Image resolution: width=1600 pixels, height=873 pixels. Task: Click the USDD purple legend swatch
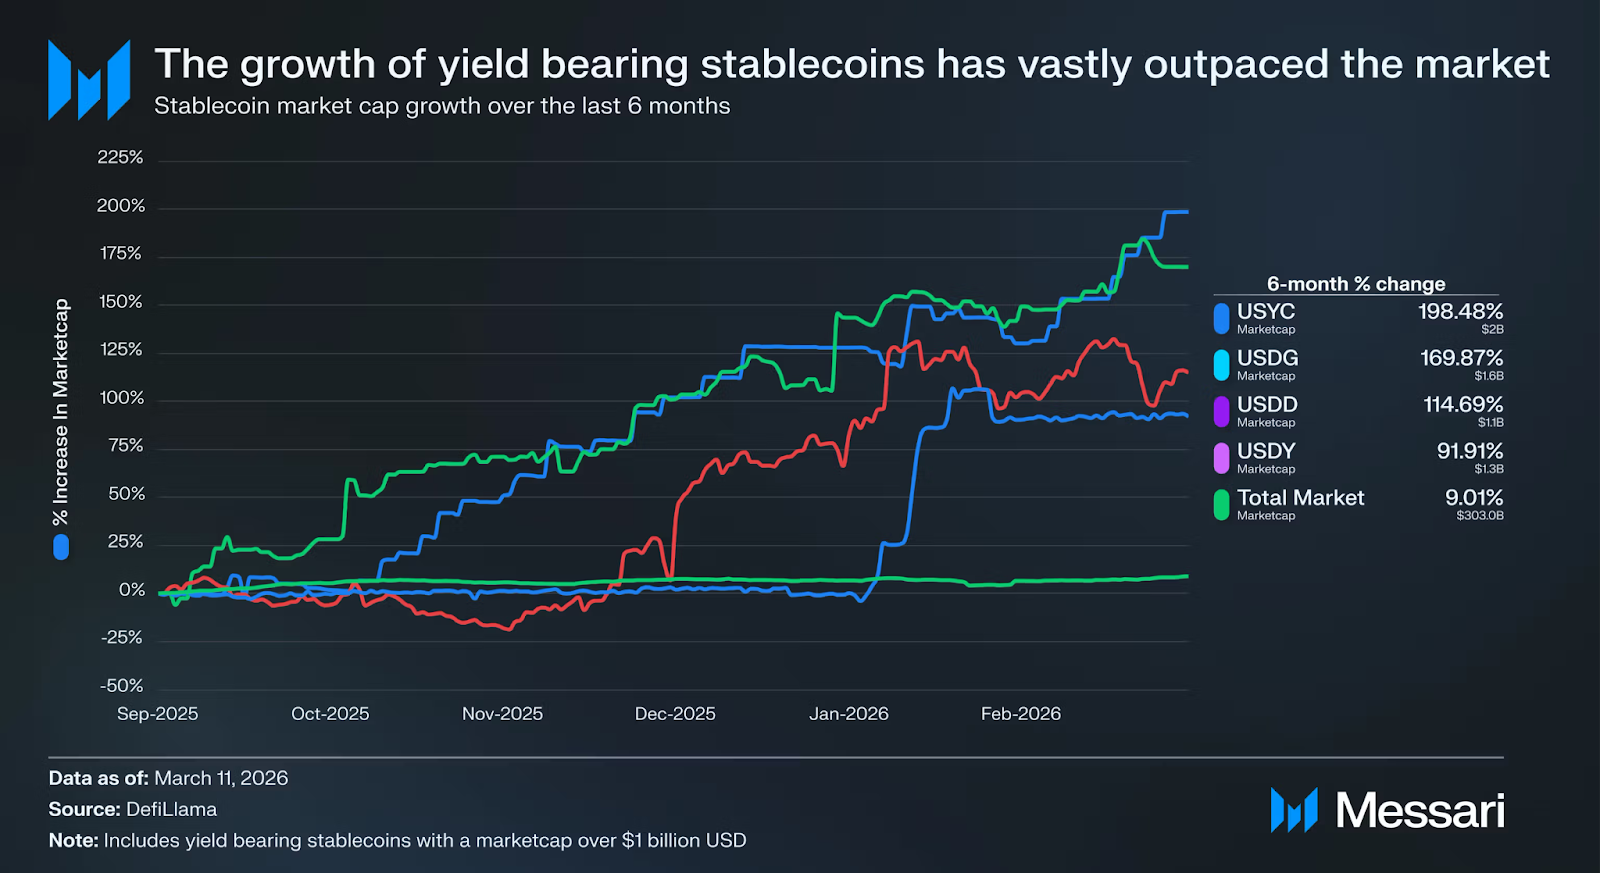[x=1221, y=411]
